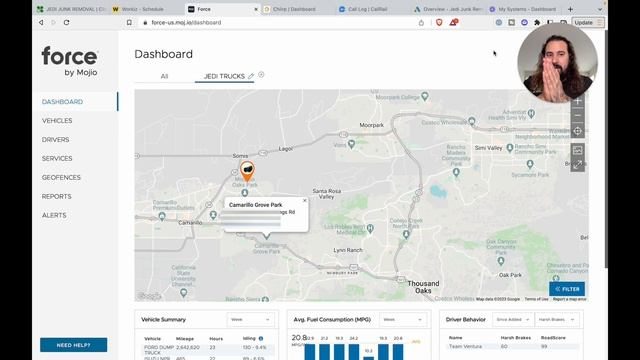
Task: Click the browser back arrow
Action: (x=41, y=22)
